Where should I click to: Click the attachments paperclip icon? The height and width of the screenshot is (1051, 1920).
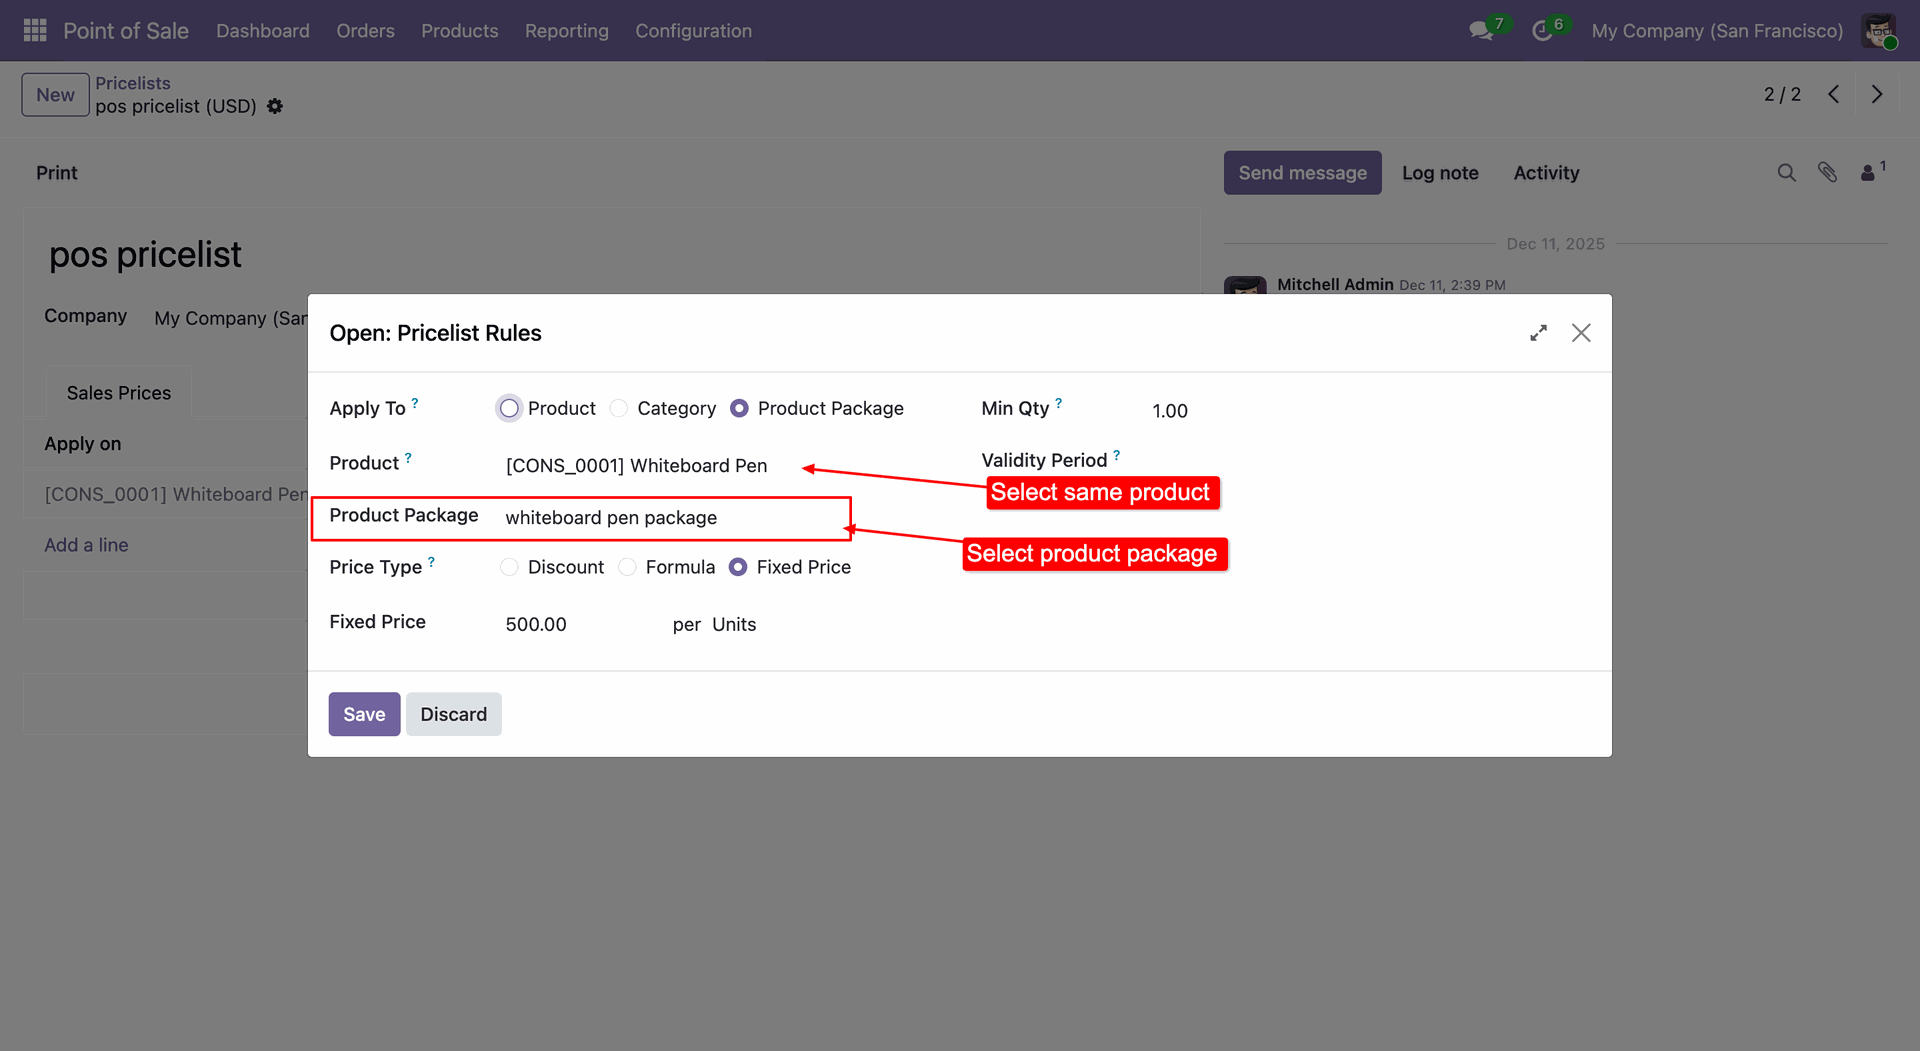coord(1827,173)
